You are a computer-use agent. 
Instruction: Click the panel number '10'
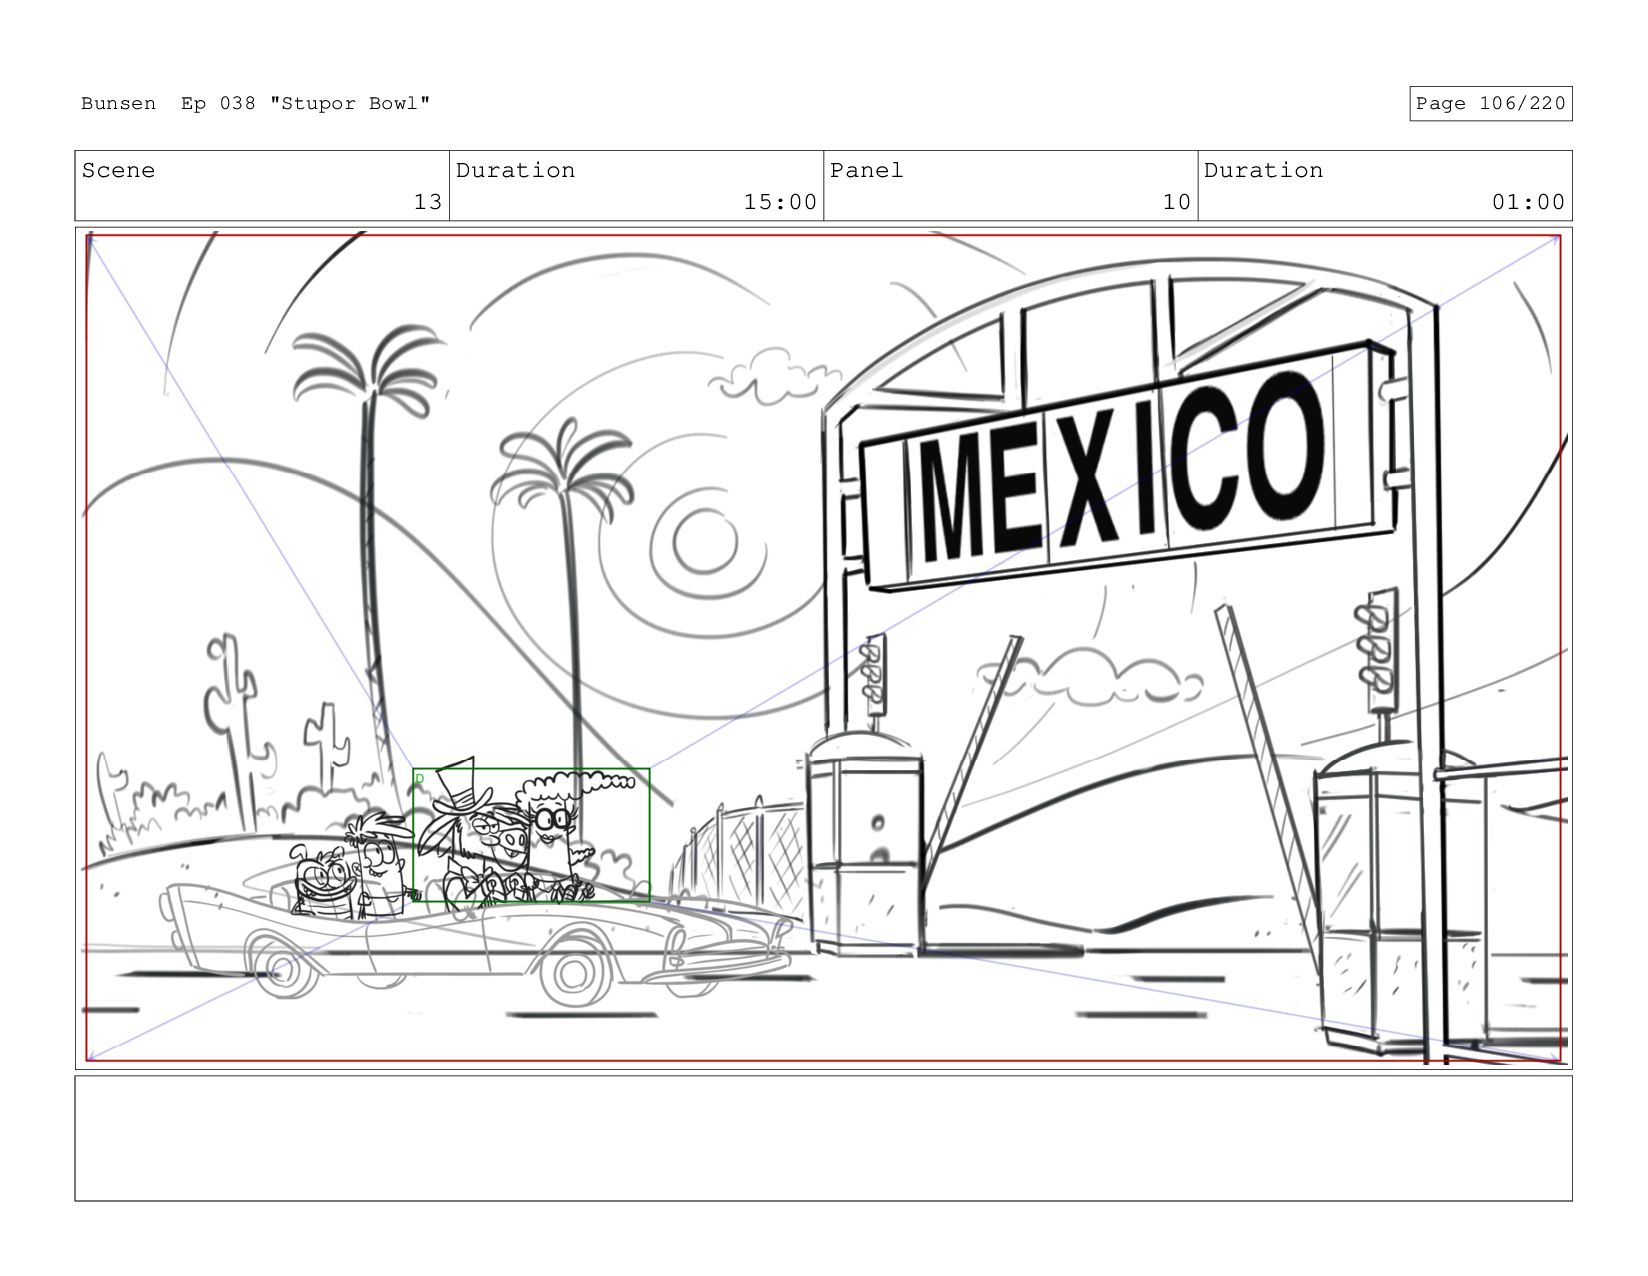[1177, 202]
